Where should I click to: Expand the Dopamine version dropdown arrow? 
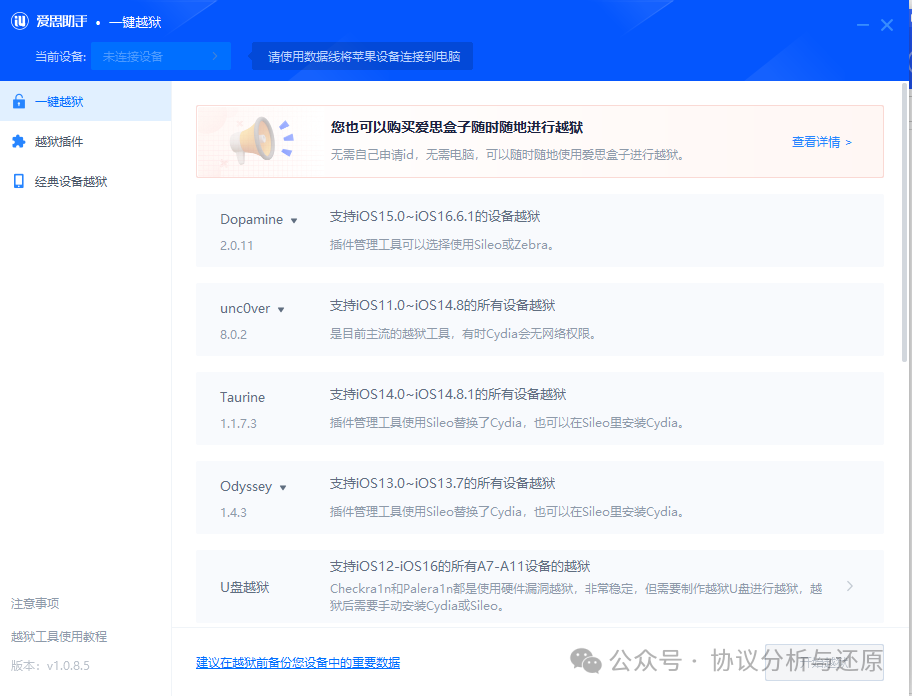294,220
